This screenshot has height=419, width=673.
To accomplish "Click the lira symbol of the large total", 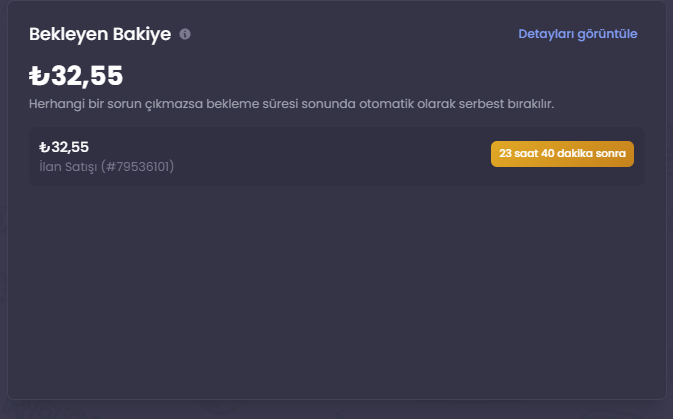I will coord(39,76).
